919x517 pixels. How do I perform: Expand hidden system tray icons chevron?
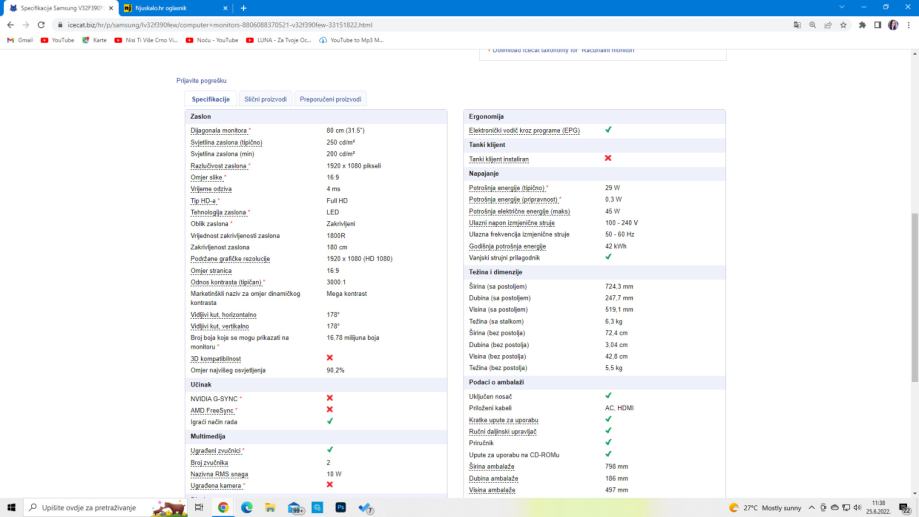[811, 508]
